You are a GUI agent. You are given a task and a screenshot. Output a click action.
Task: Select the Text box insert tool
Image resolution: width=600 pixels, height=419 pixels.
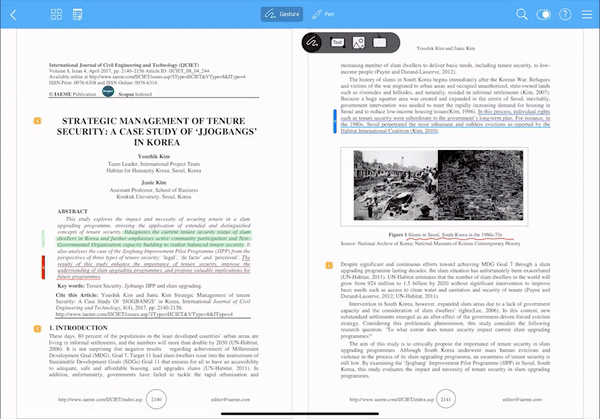point(337,42)
